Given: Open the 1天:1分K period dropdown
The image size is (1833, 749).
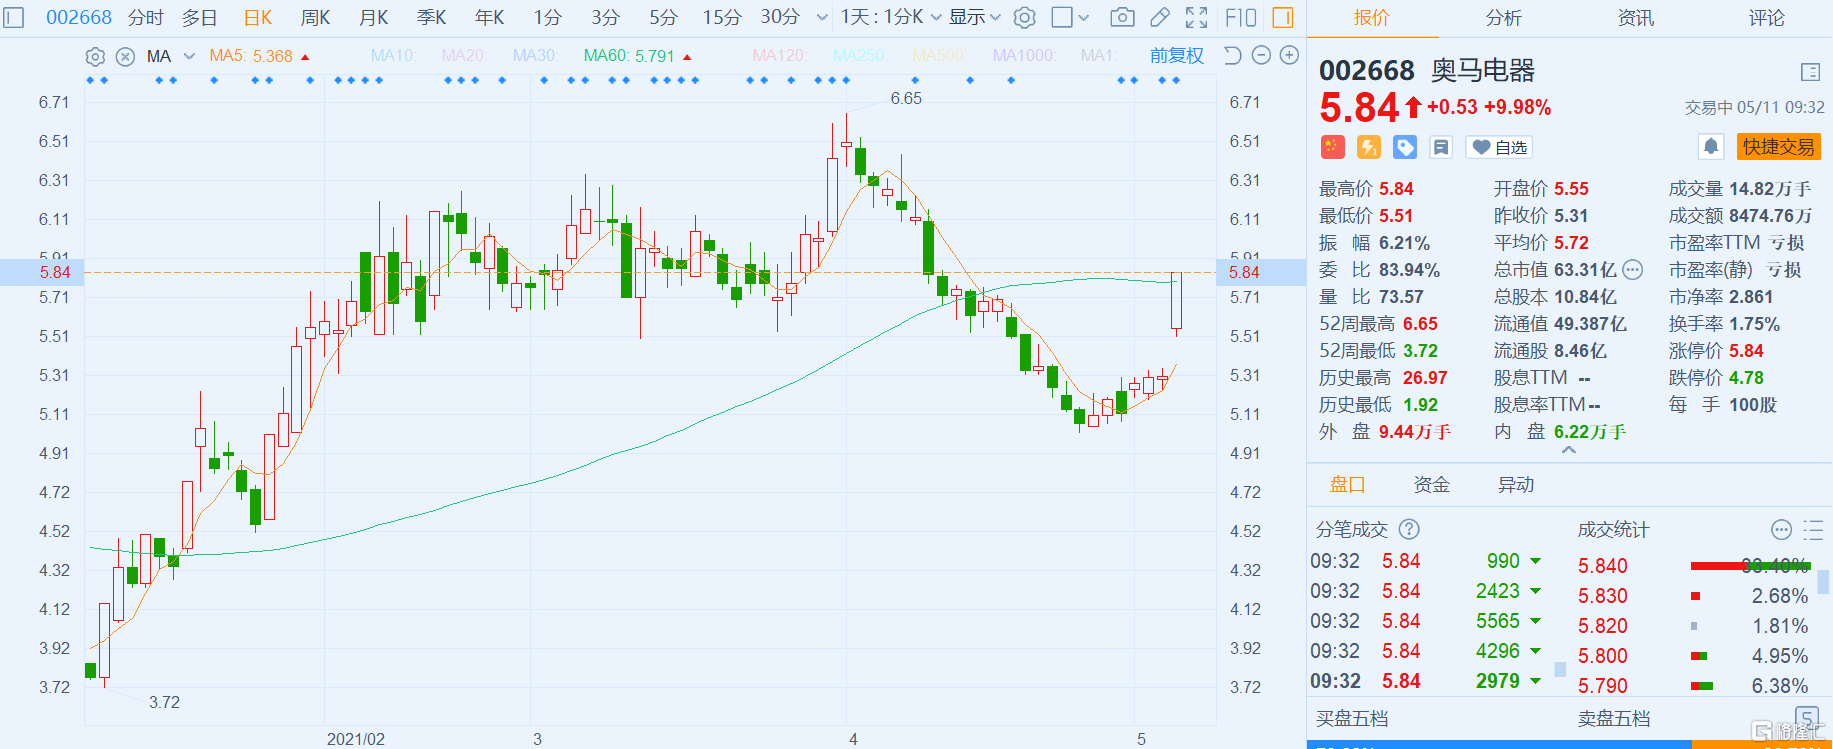Looking at the screenshot, I should pos(890,17).
